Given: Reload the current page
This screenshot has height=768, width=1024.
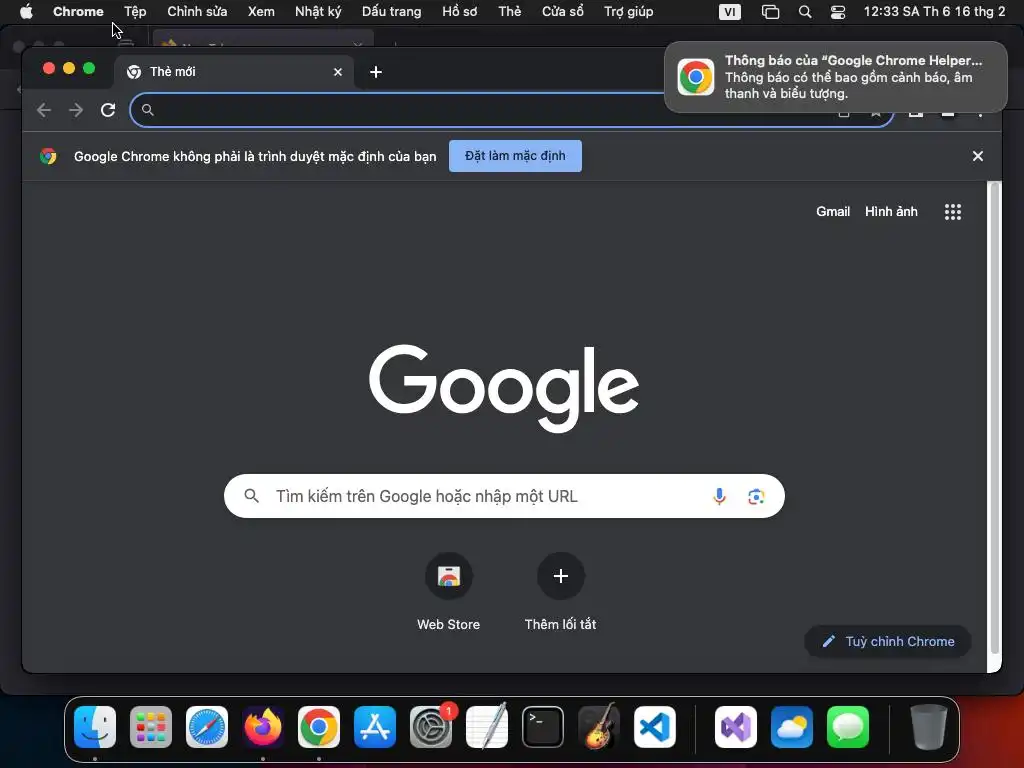Looking at the screenshot, I should [x=108, y=110].
